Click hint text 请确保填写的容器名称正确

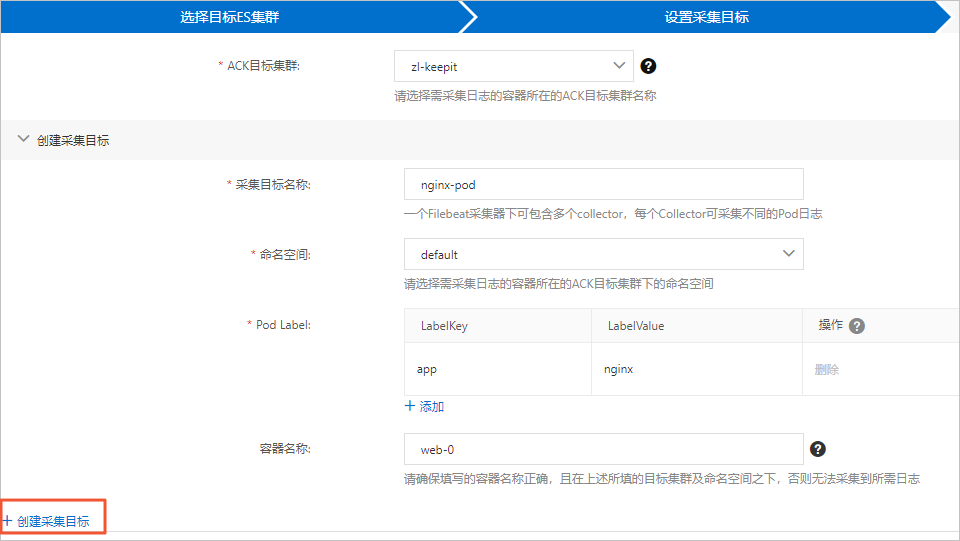pos(662,479)
